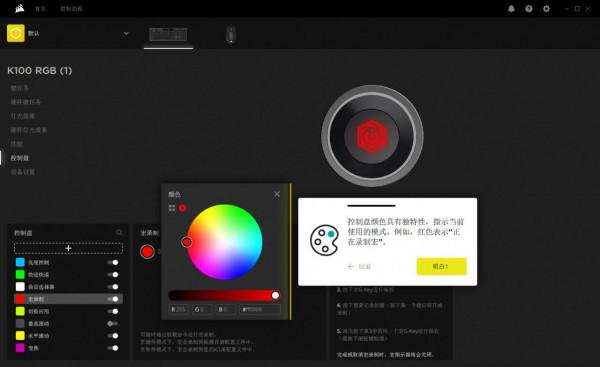This screenshot has width=600, height=367.
Task: Select the keyboard device thumbnail
Action: 168,34
